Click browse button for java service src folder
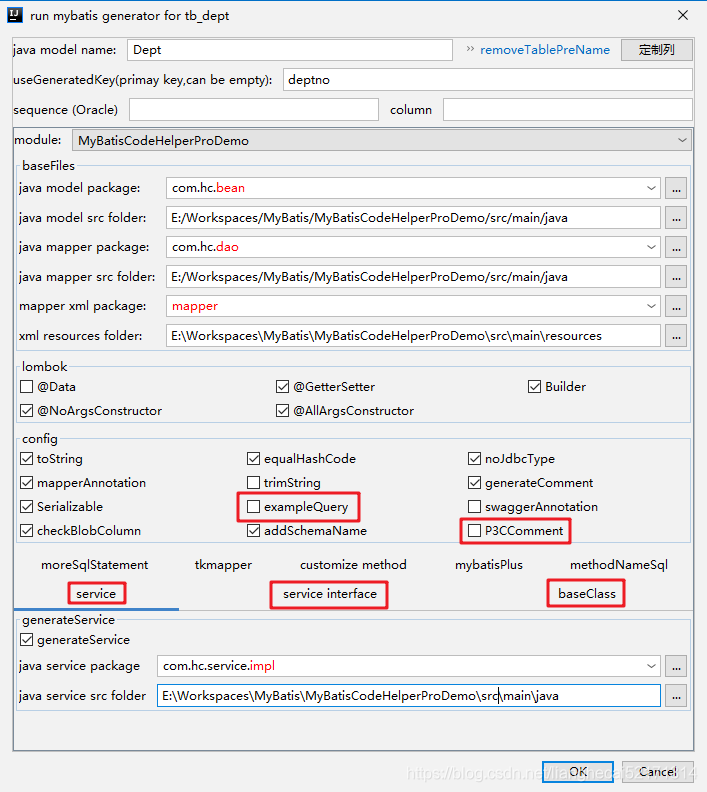The width and height of the screenshot is (707, 792). pos(677,696)
